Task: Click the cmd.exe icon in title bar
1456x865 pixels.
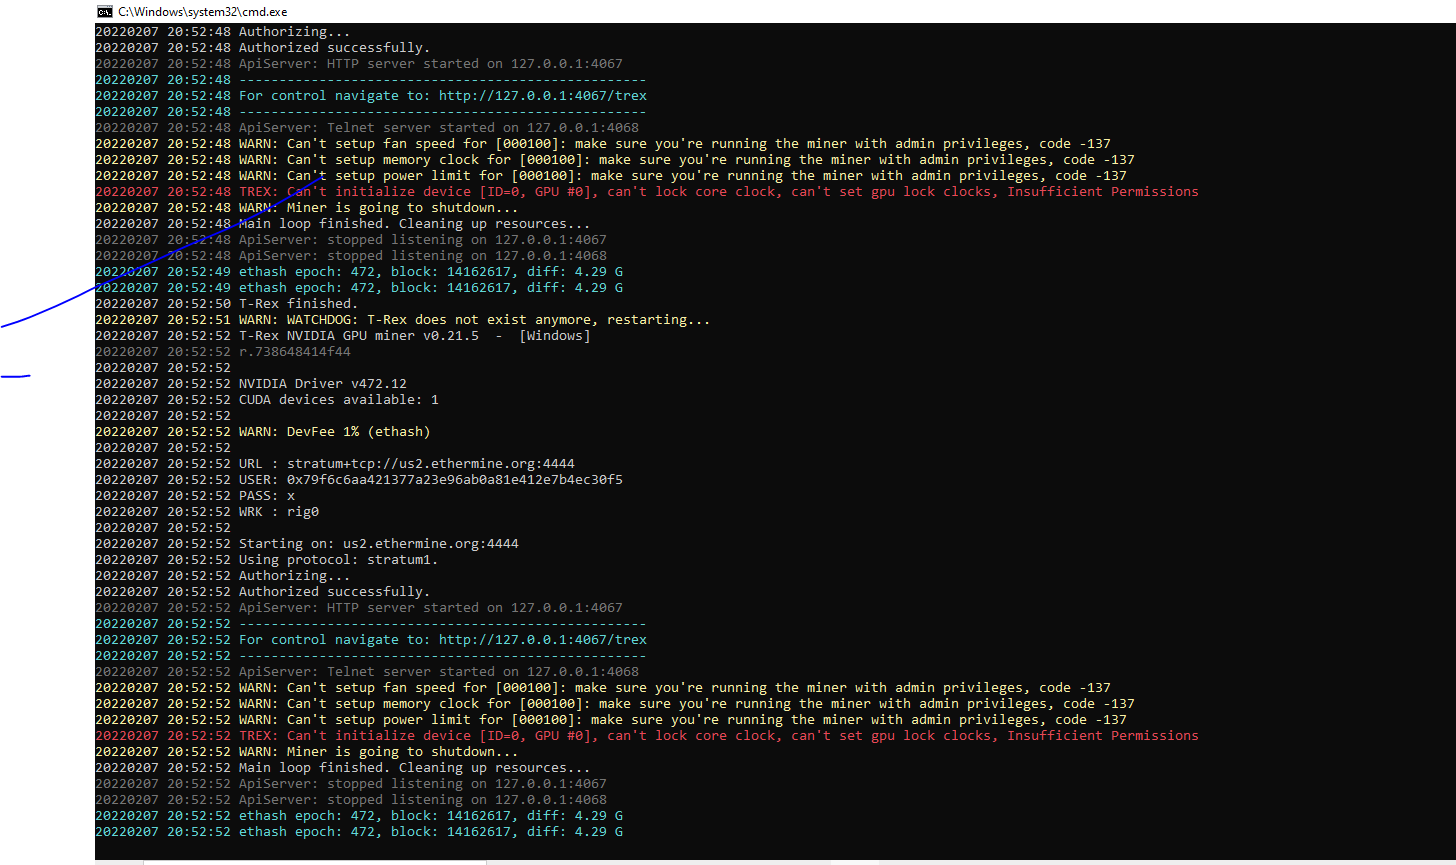Action: coord(105,11)
